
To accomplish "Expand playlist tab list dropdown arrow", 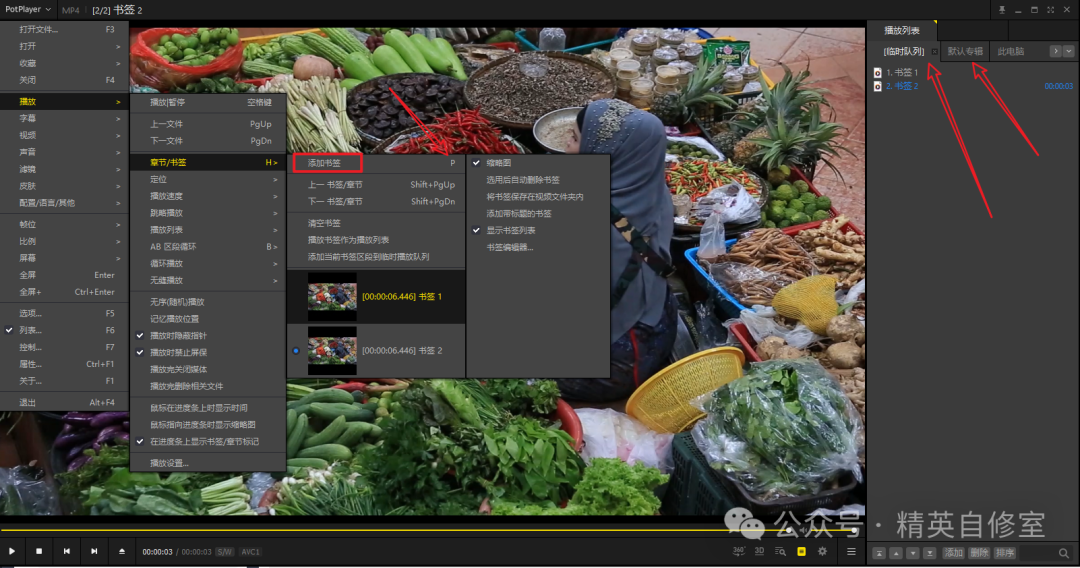I will [1068, 51].
